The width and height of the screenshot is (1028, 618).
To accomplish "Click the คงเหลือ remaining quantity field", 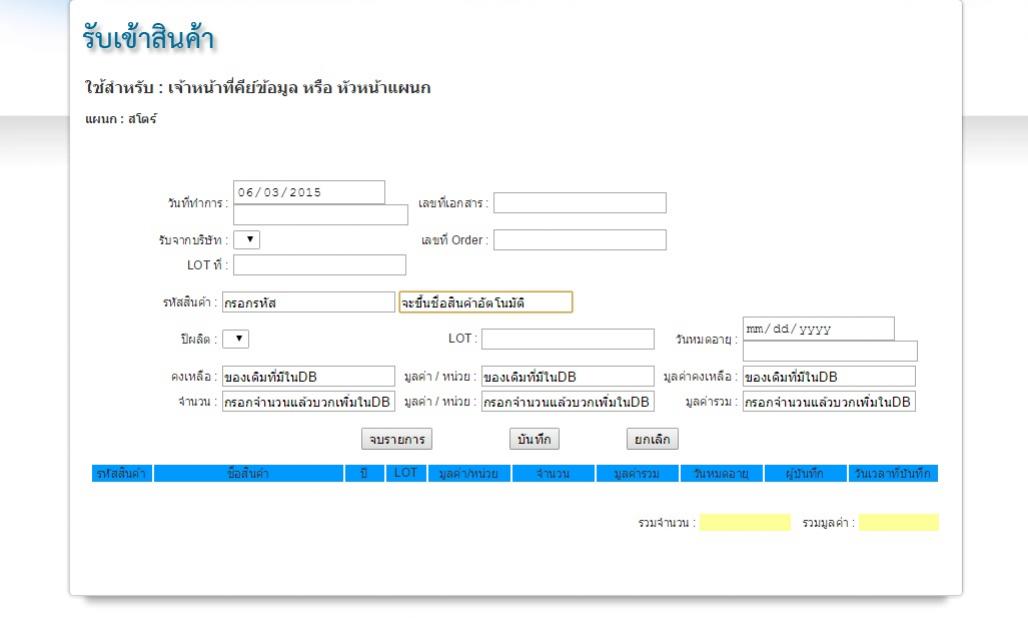I will tap(308, 376).
